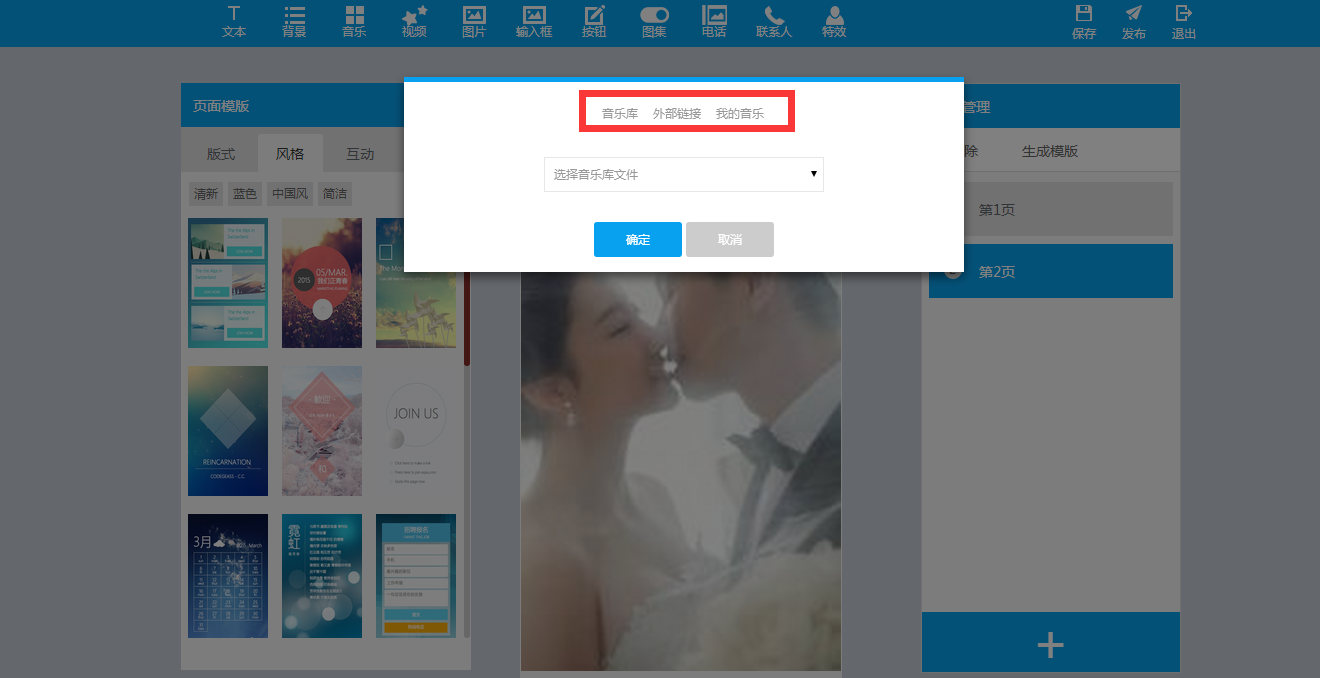This screenshot has width=1320, height=678.
Task: Add a new page with plus button
Action: 1050,645
